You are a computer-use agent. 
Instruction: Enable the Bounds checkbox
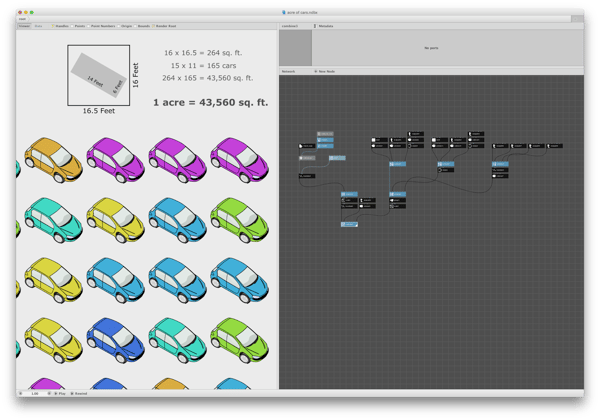pos(136,26)
